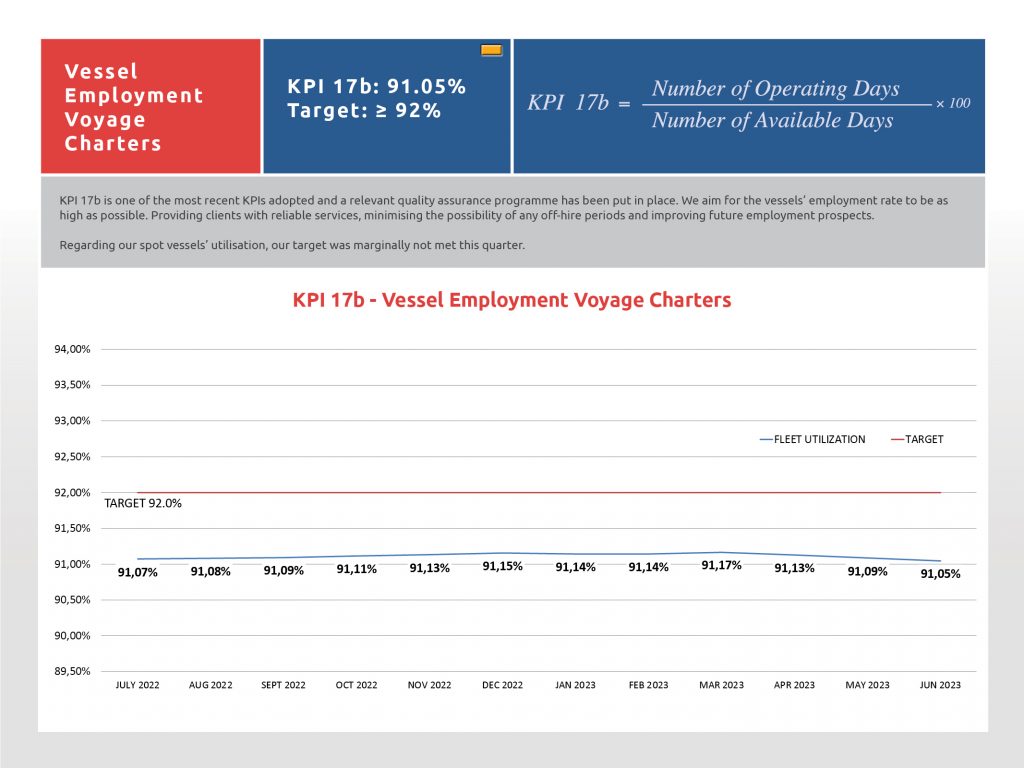Click the AUG 2022 axis label
The width and height of the screenshot is (1024, 768).
[210, 685]
